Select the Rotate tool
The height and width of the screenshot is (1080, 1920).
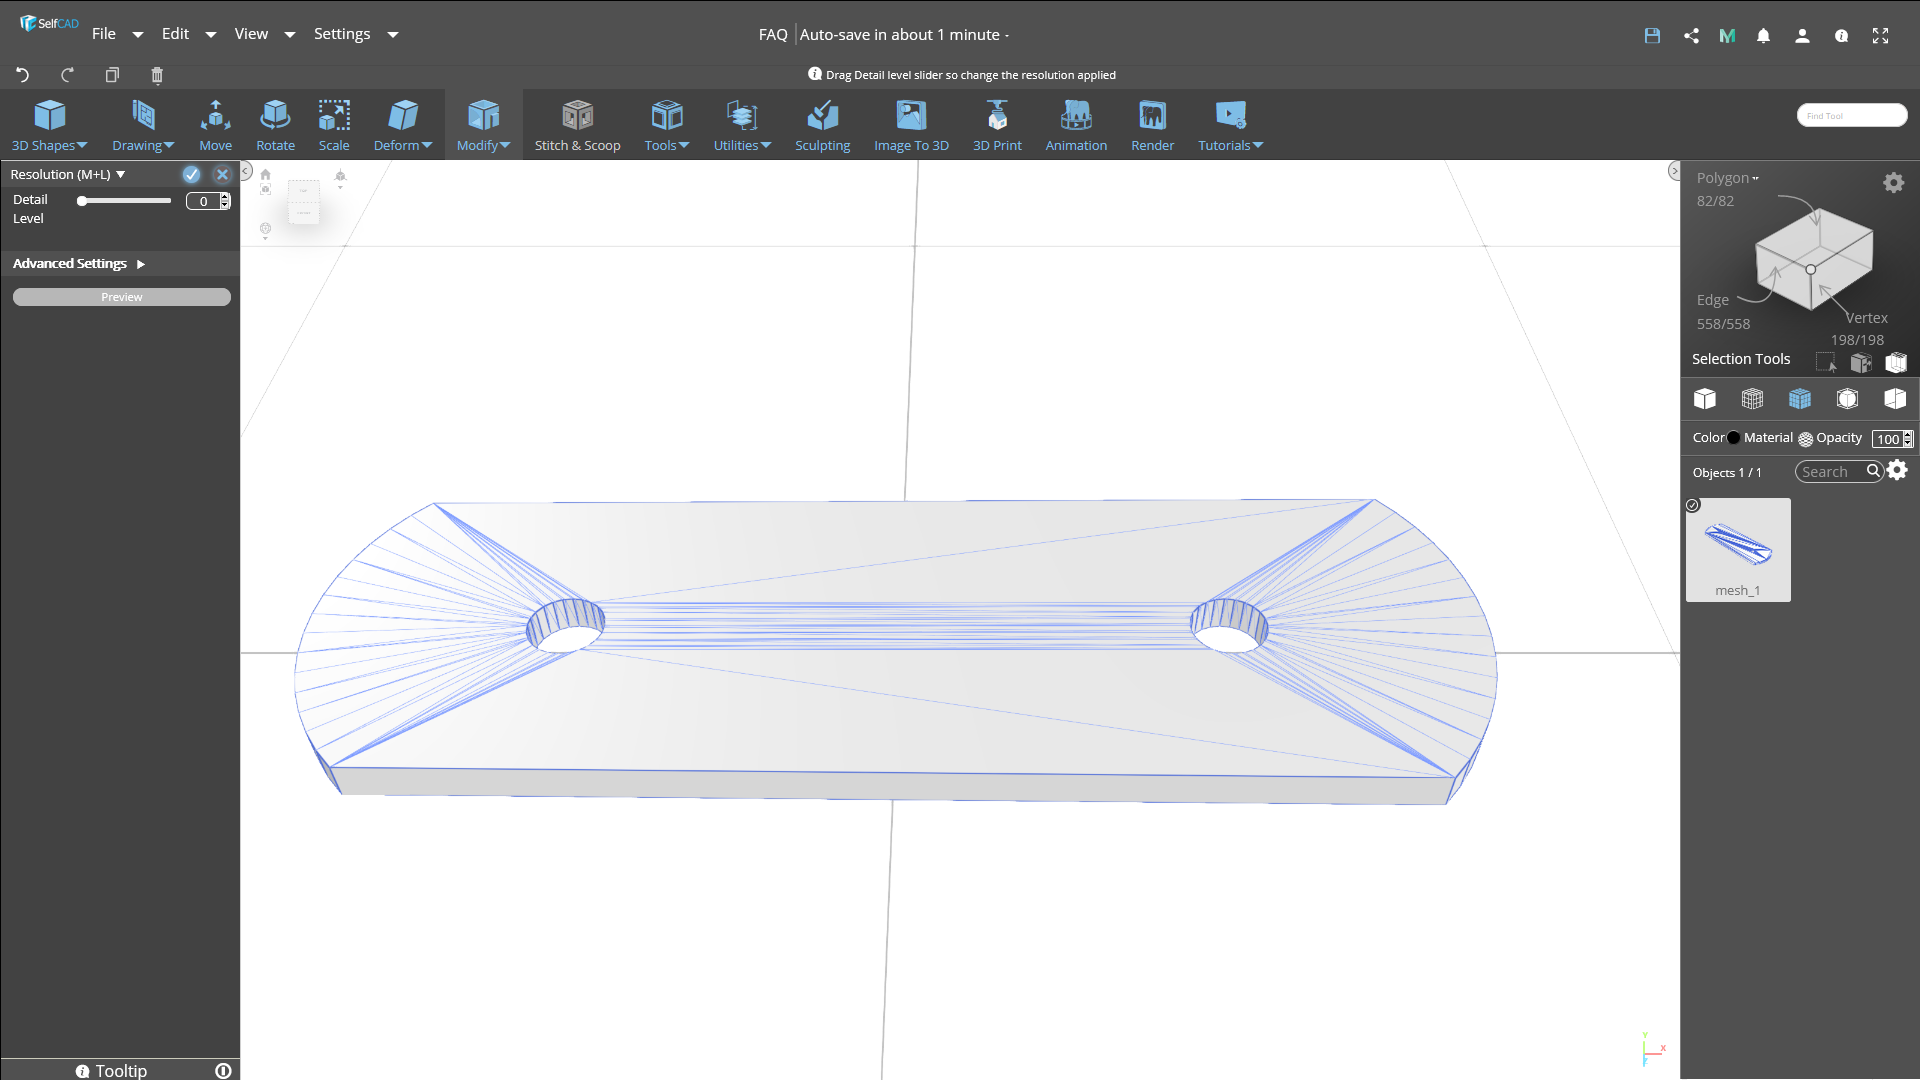(x=275, y=124)
